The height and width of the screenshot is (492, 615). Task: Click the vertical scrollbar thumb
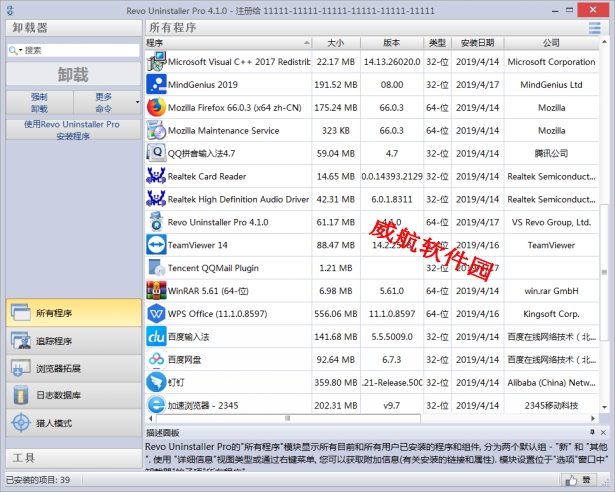604,272
